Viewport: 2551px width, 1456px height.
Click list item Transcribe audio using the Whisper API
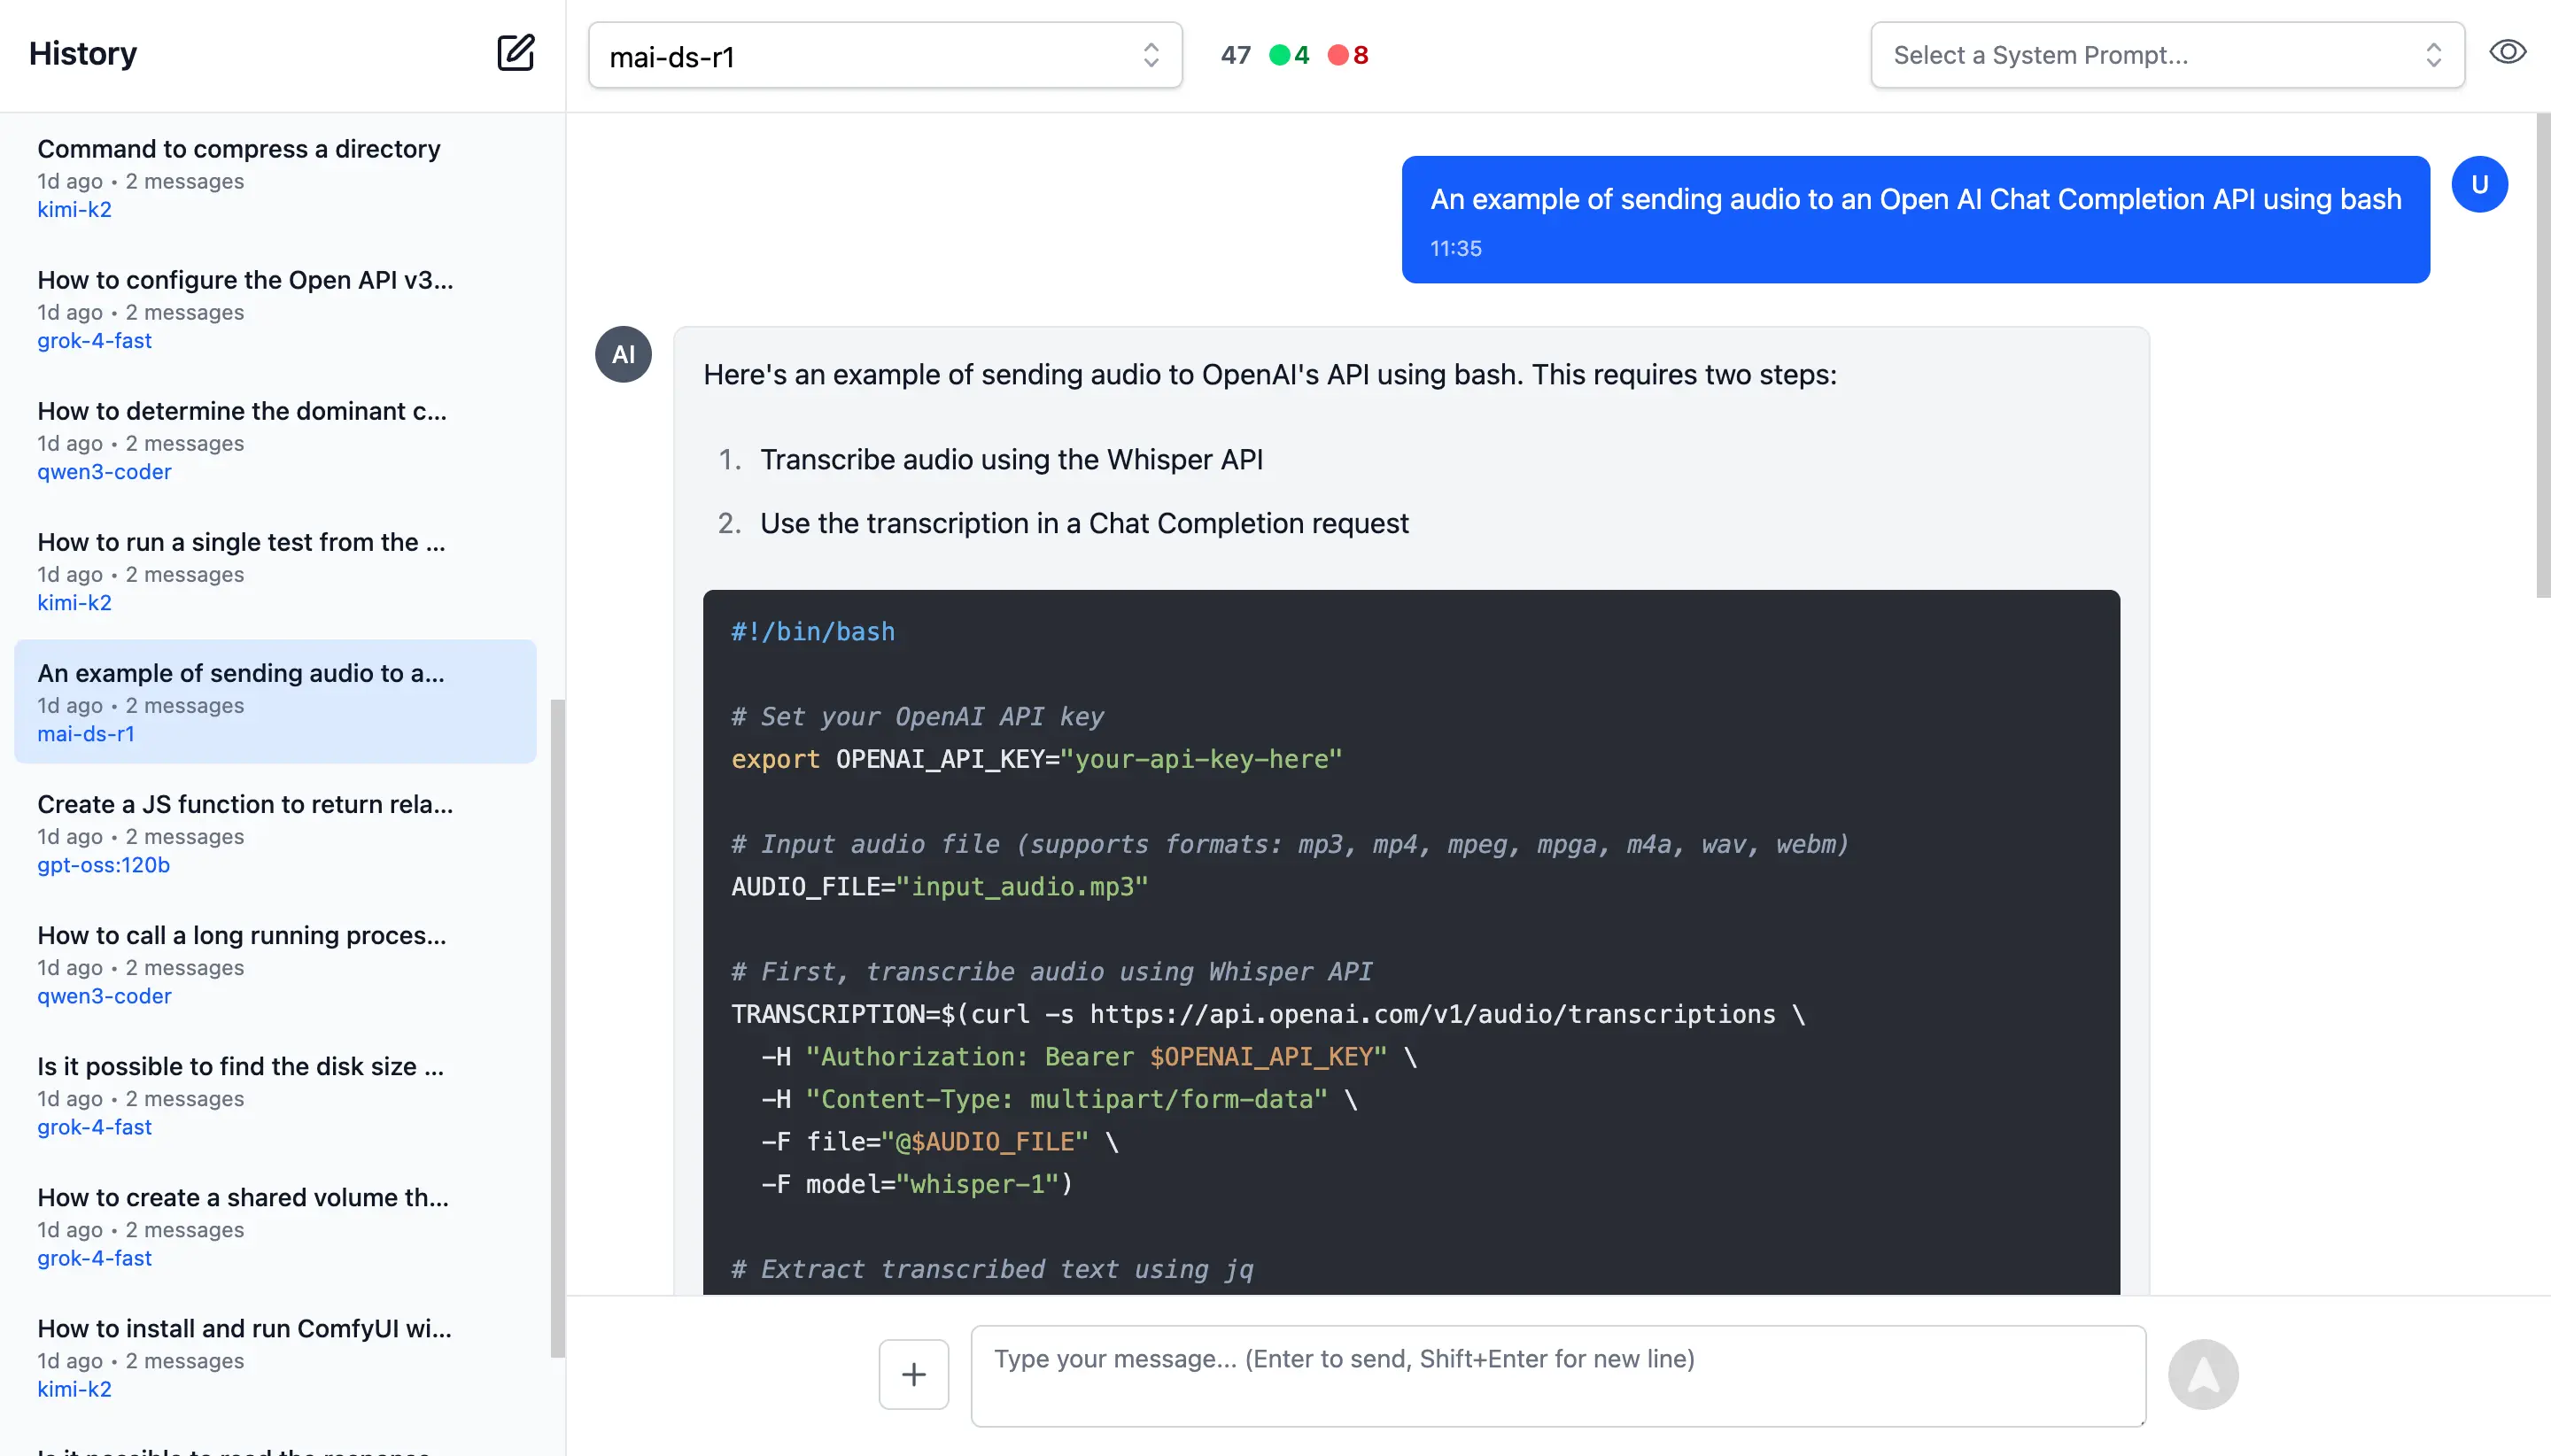tap(1011, 459)
